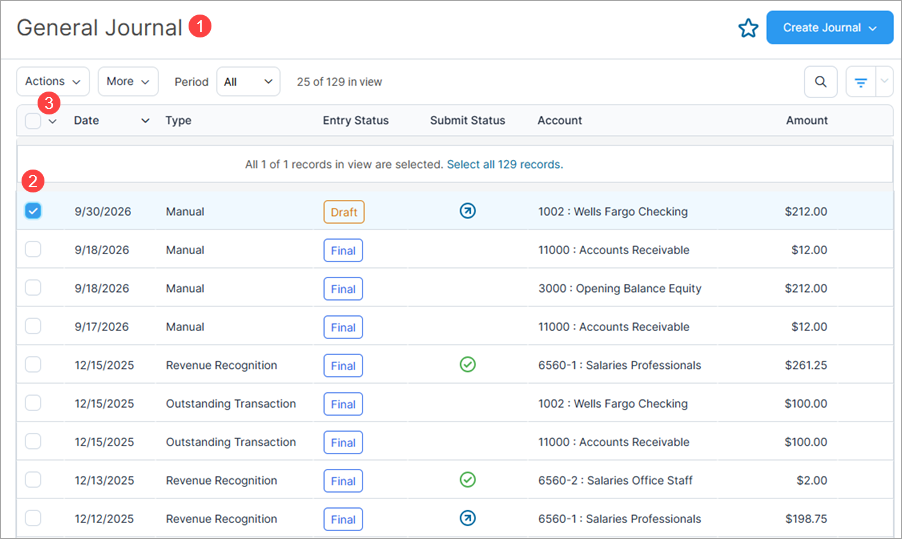Click green checkmark status on $261.25 row
The image size is (902, 539).
coord(468,365)
